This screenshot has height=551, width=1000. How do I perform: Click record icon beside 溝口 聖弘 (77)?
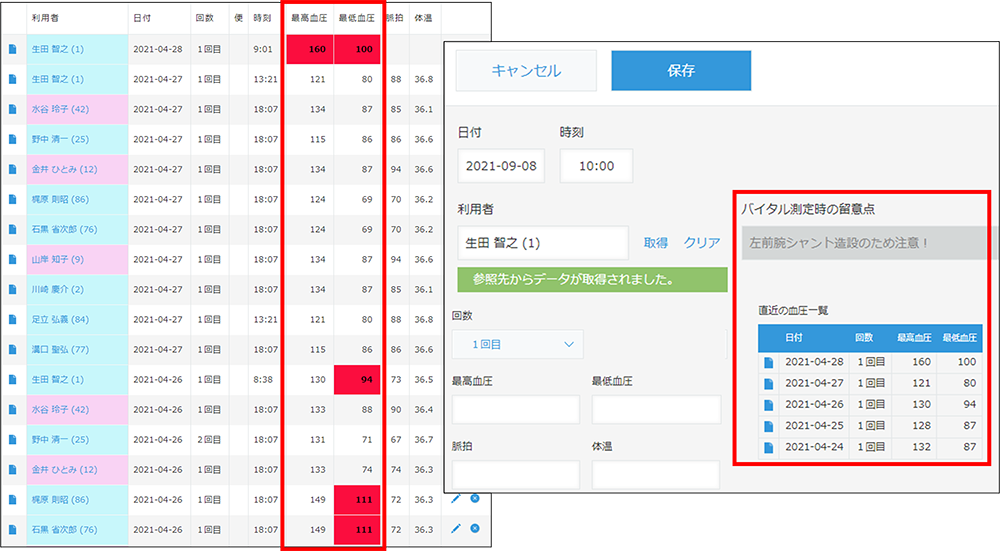(x=13, y=350)
